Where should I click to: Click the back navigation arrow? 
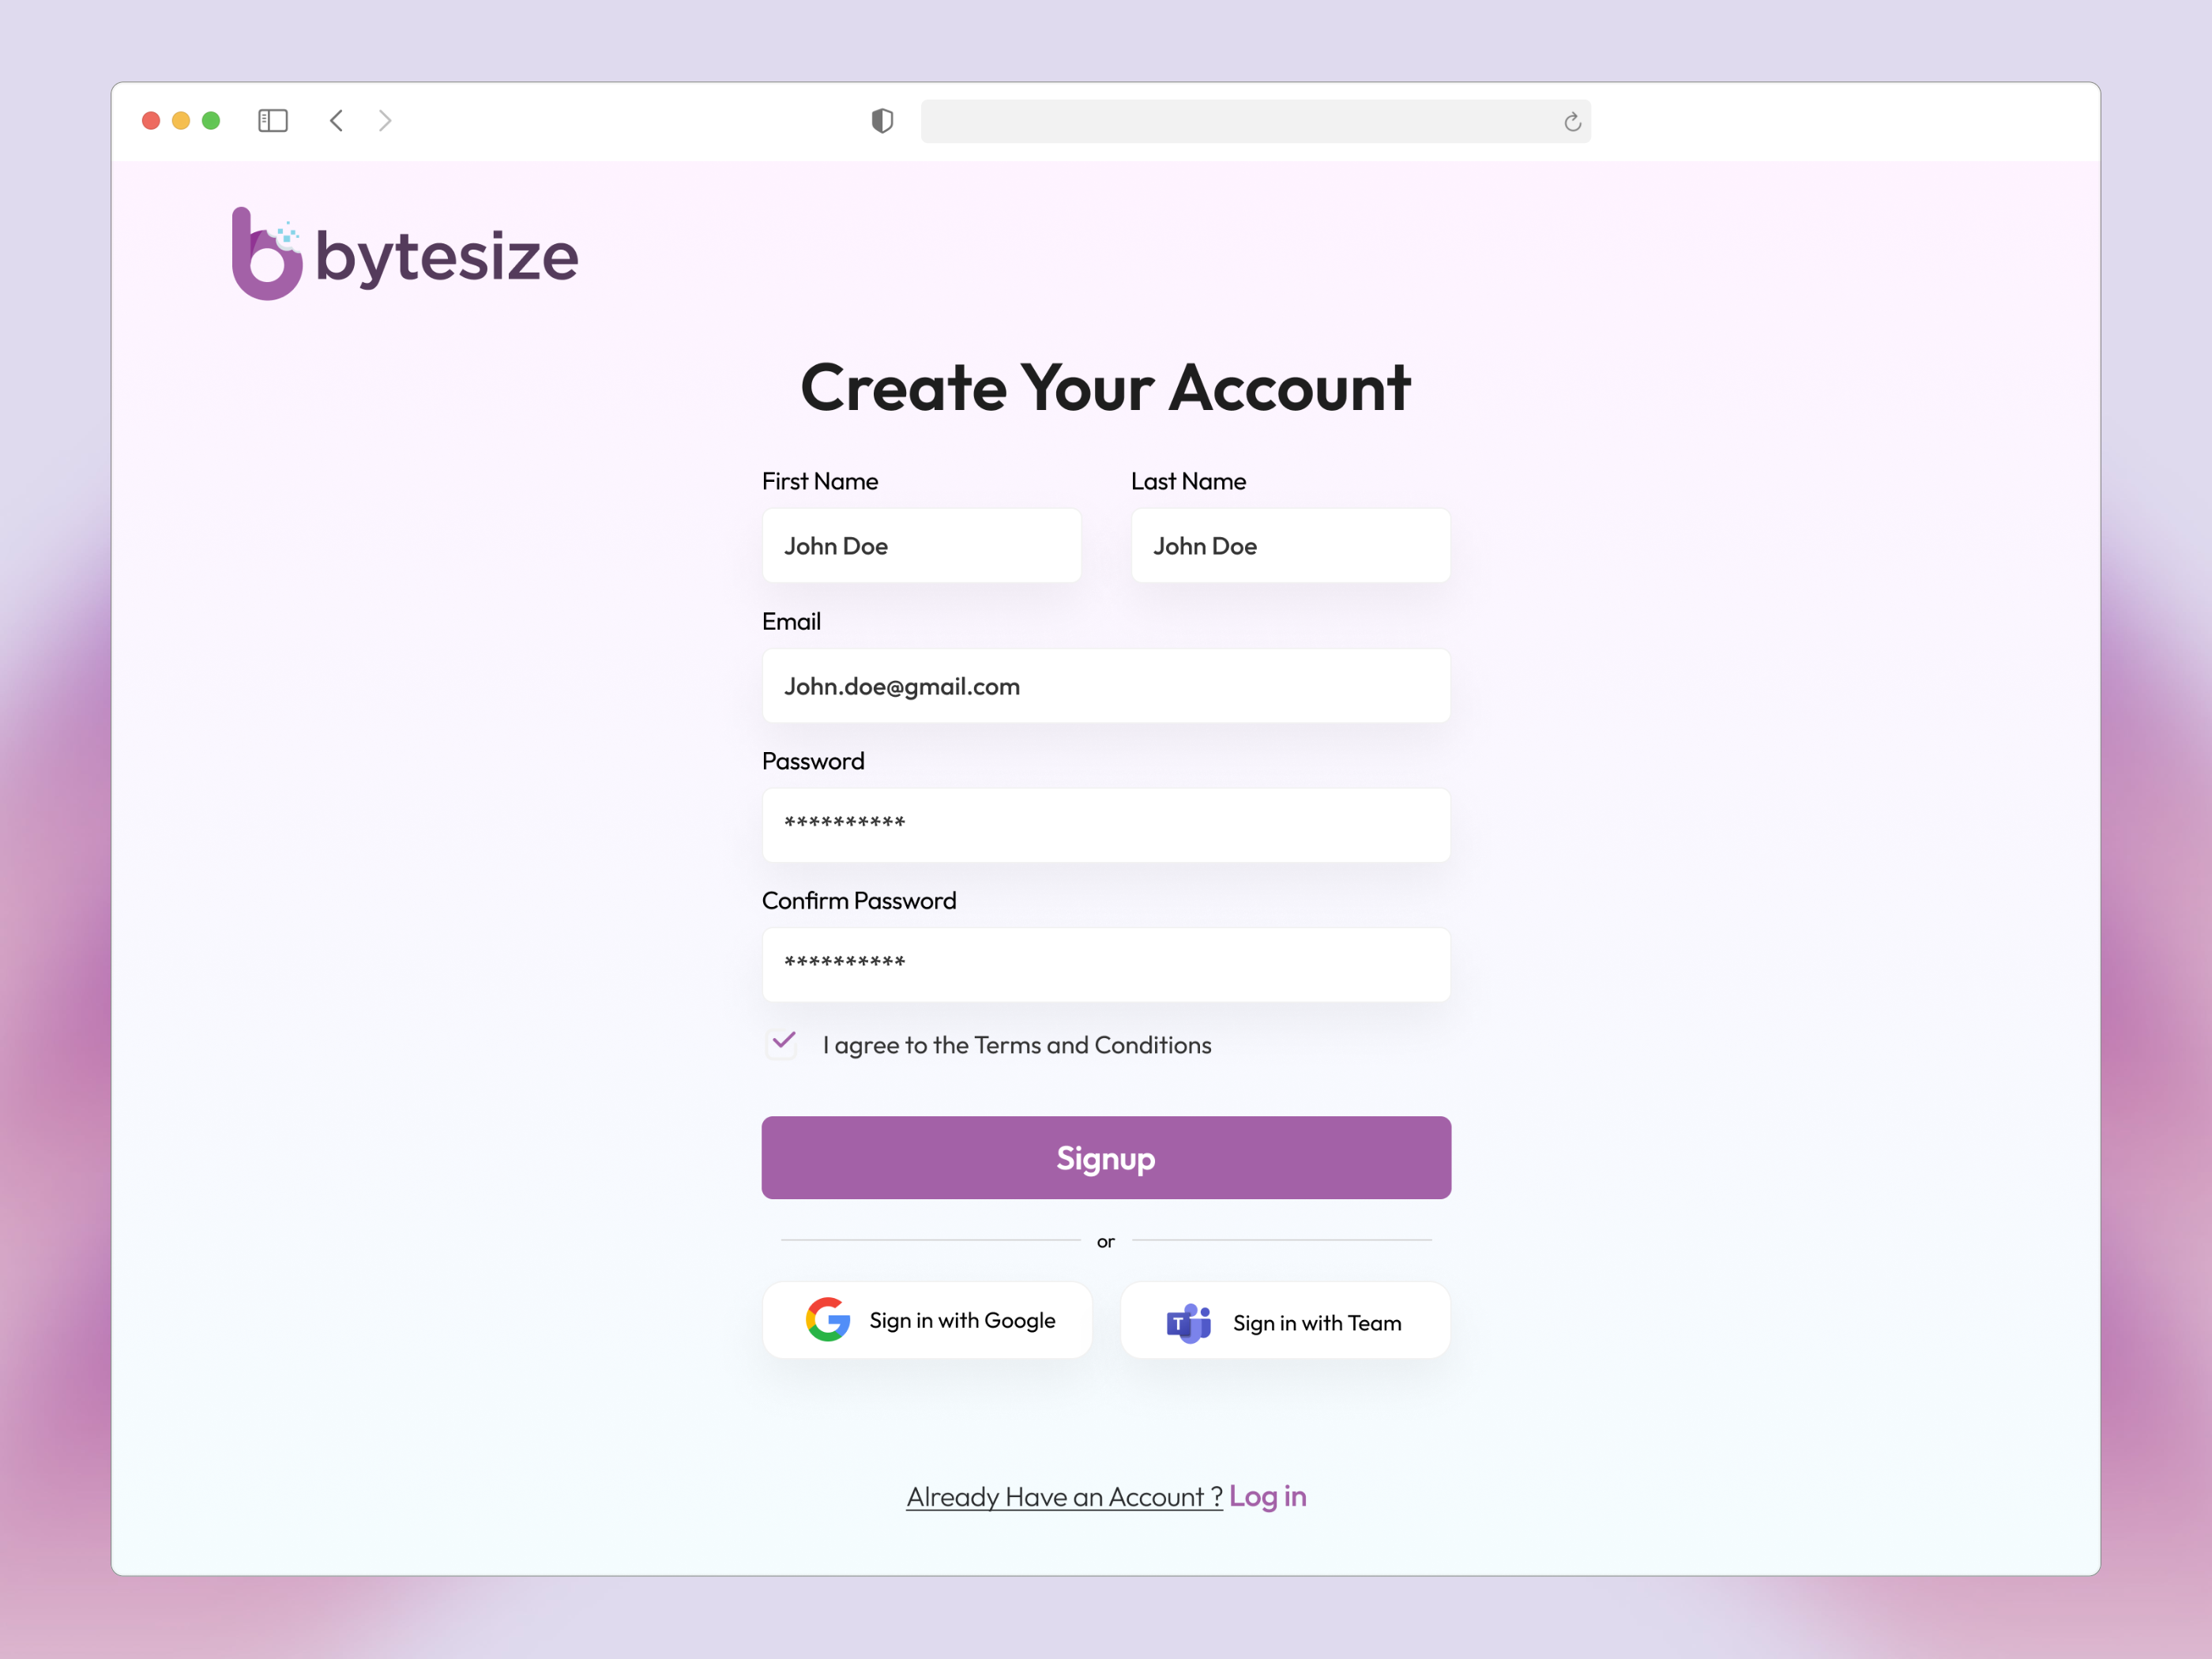336,120
